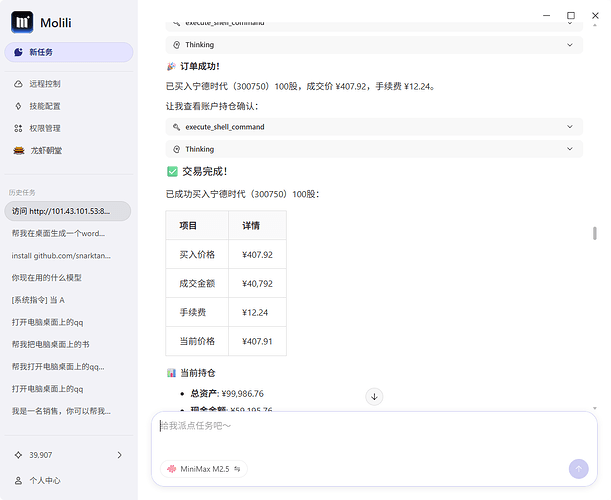Click the Molili logo icon
611x500 pixels.
(22, 22)
